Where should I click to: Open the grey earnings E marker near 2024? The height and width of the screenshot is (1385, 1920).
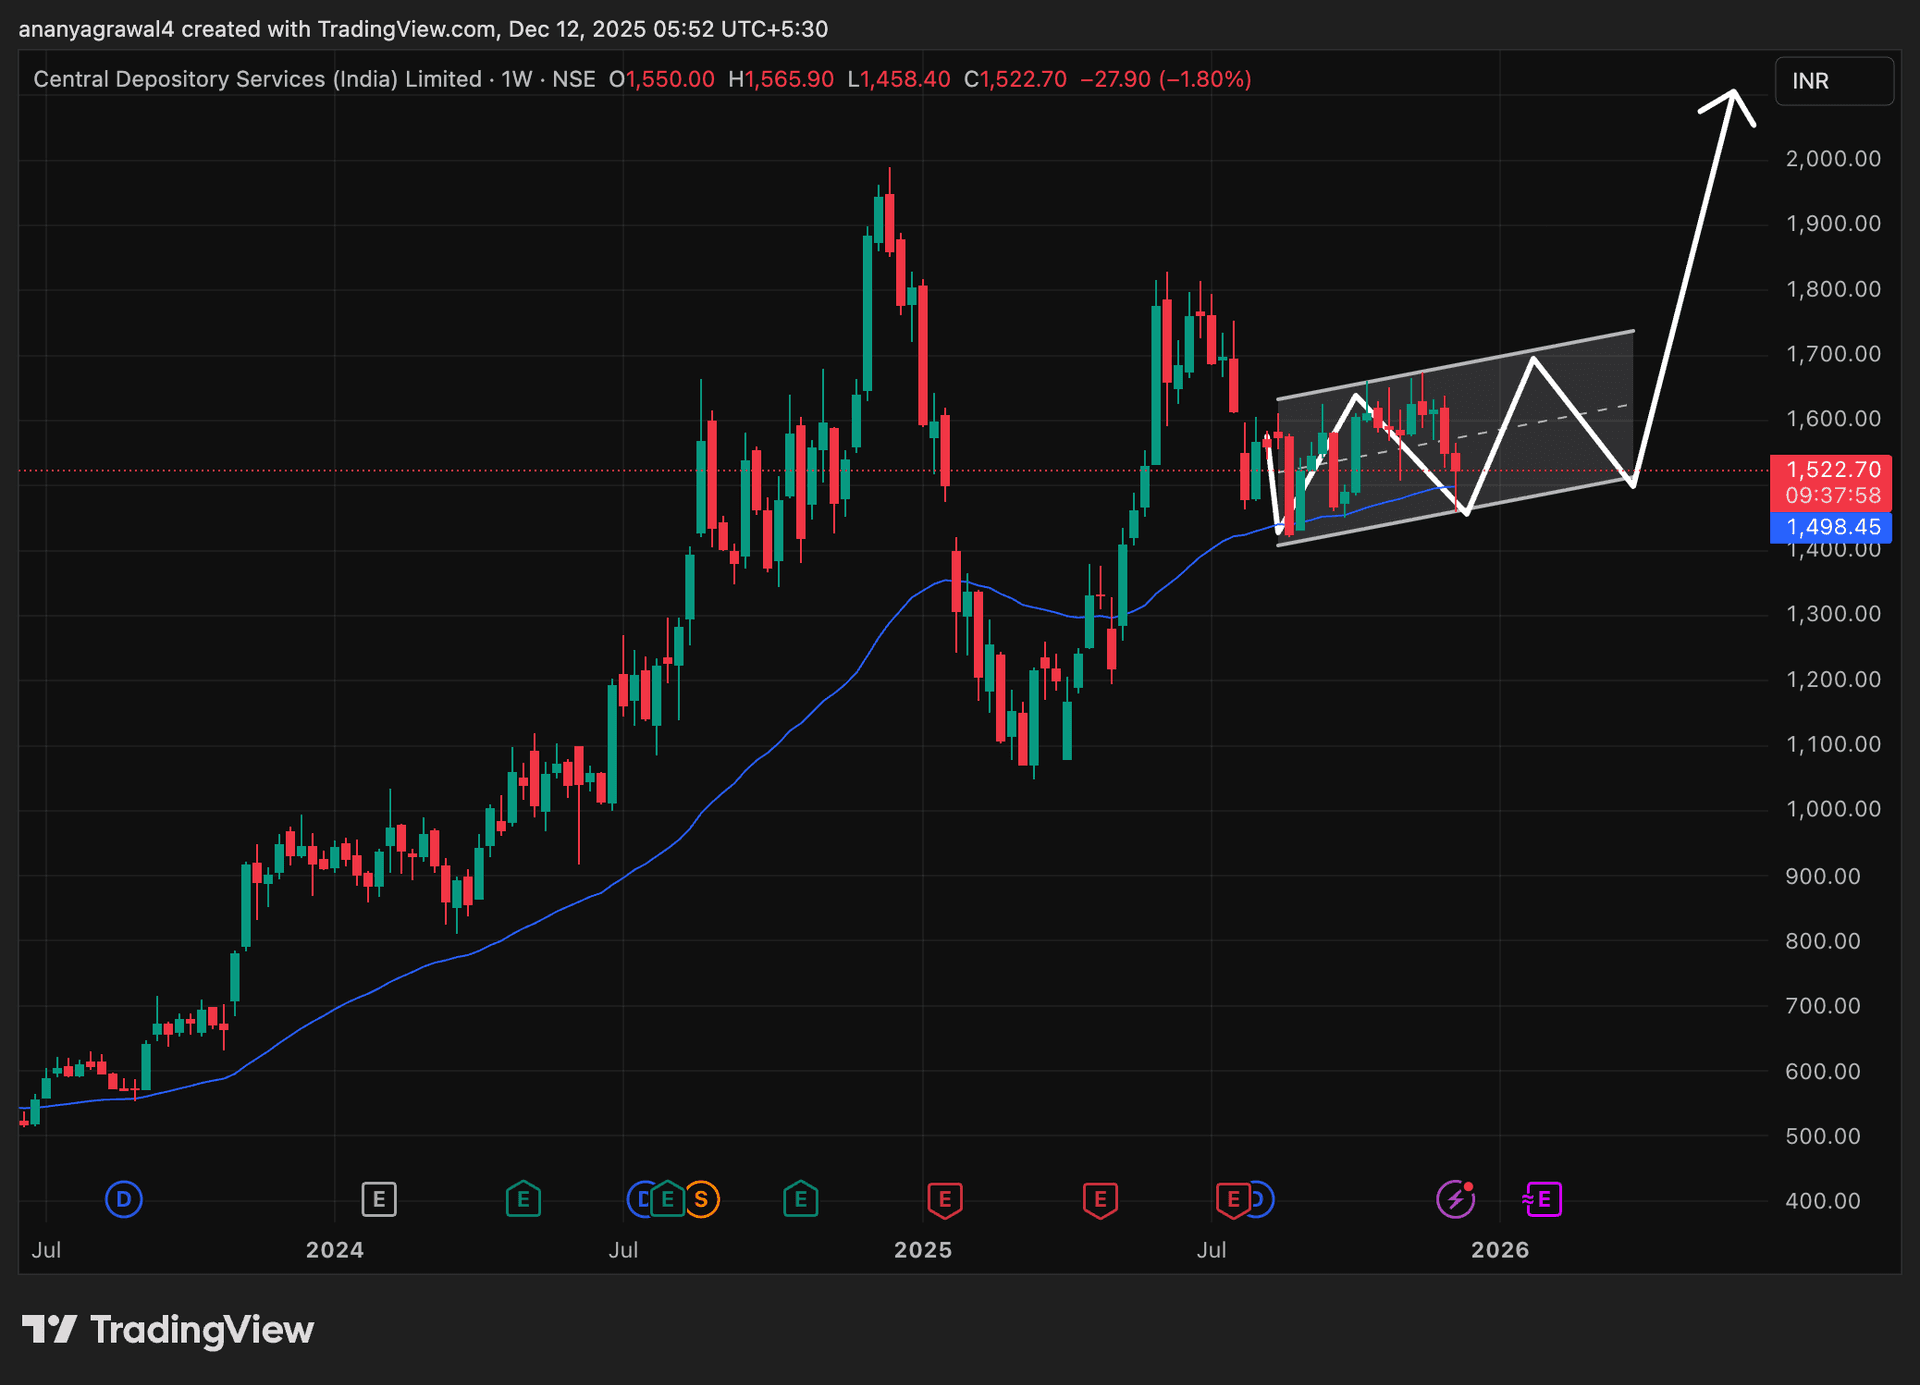coord(379,1198)
